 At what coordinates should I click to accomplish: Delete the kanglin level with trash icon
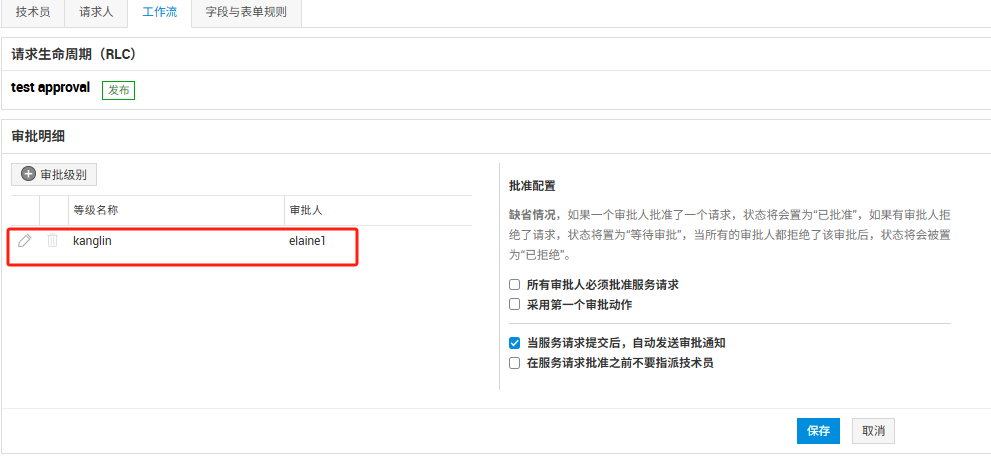[x=52, y=241]
